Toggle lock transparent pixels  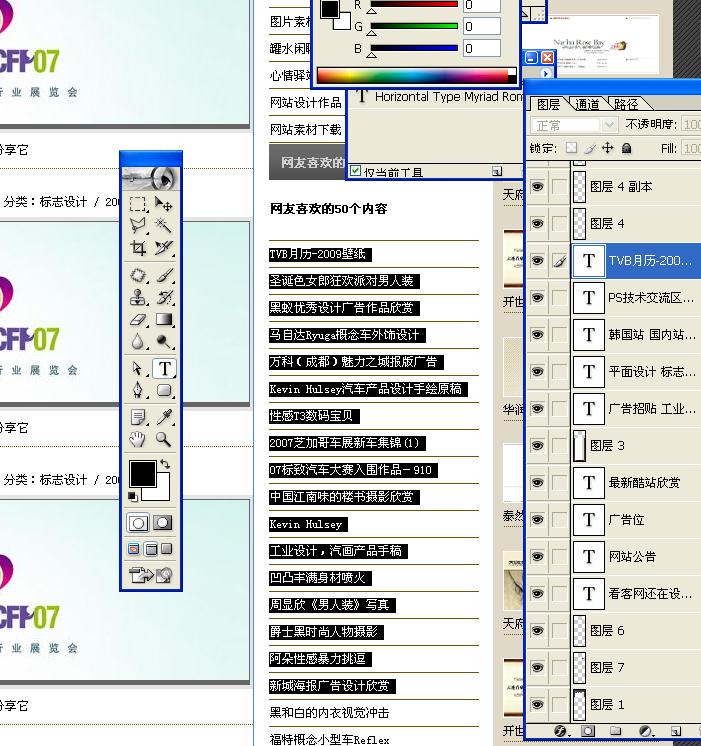[571, 148]
